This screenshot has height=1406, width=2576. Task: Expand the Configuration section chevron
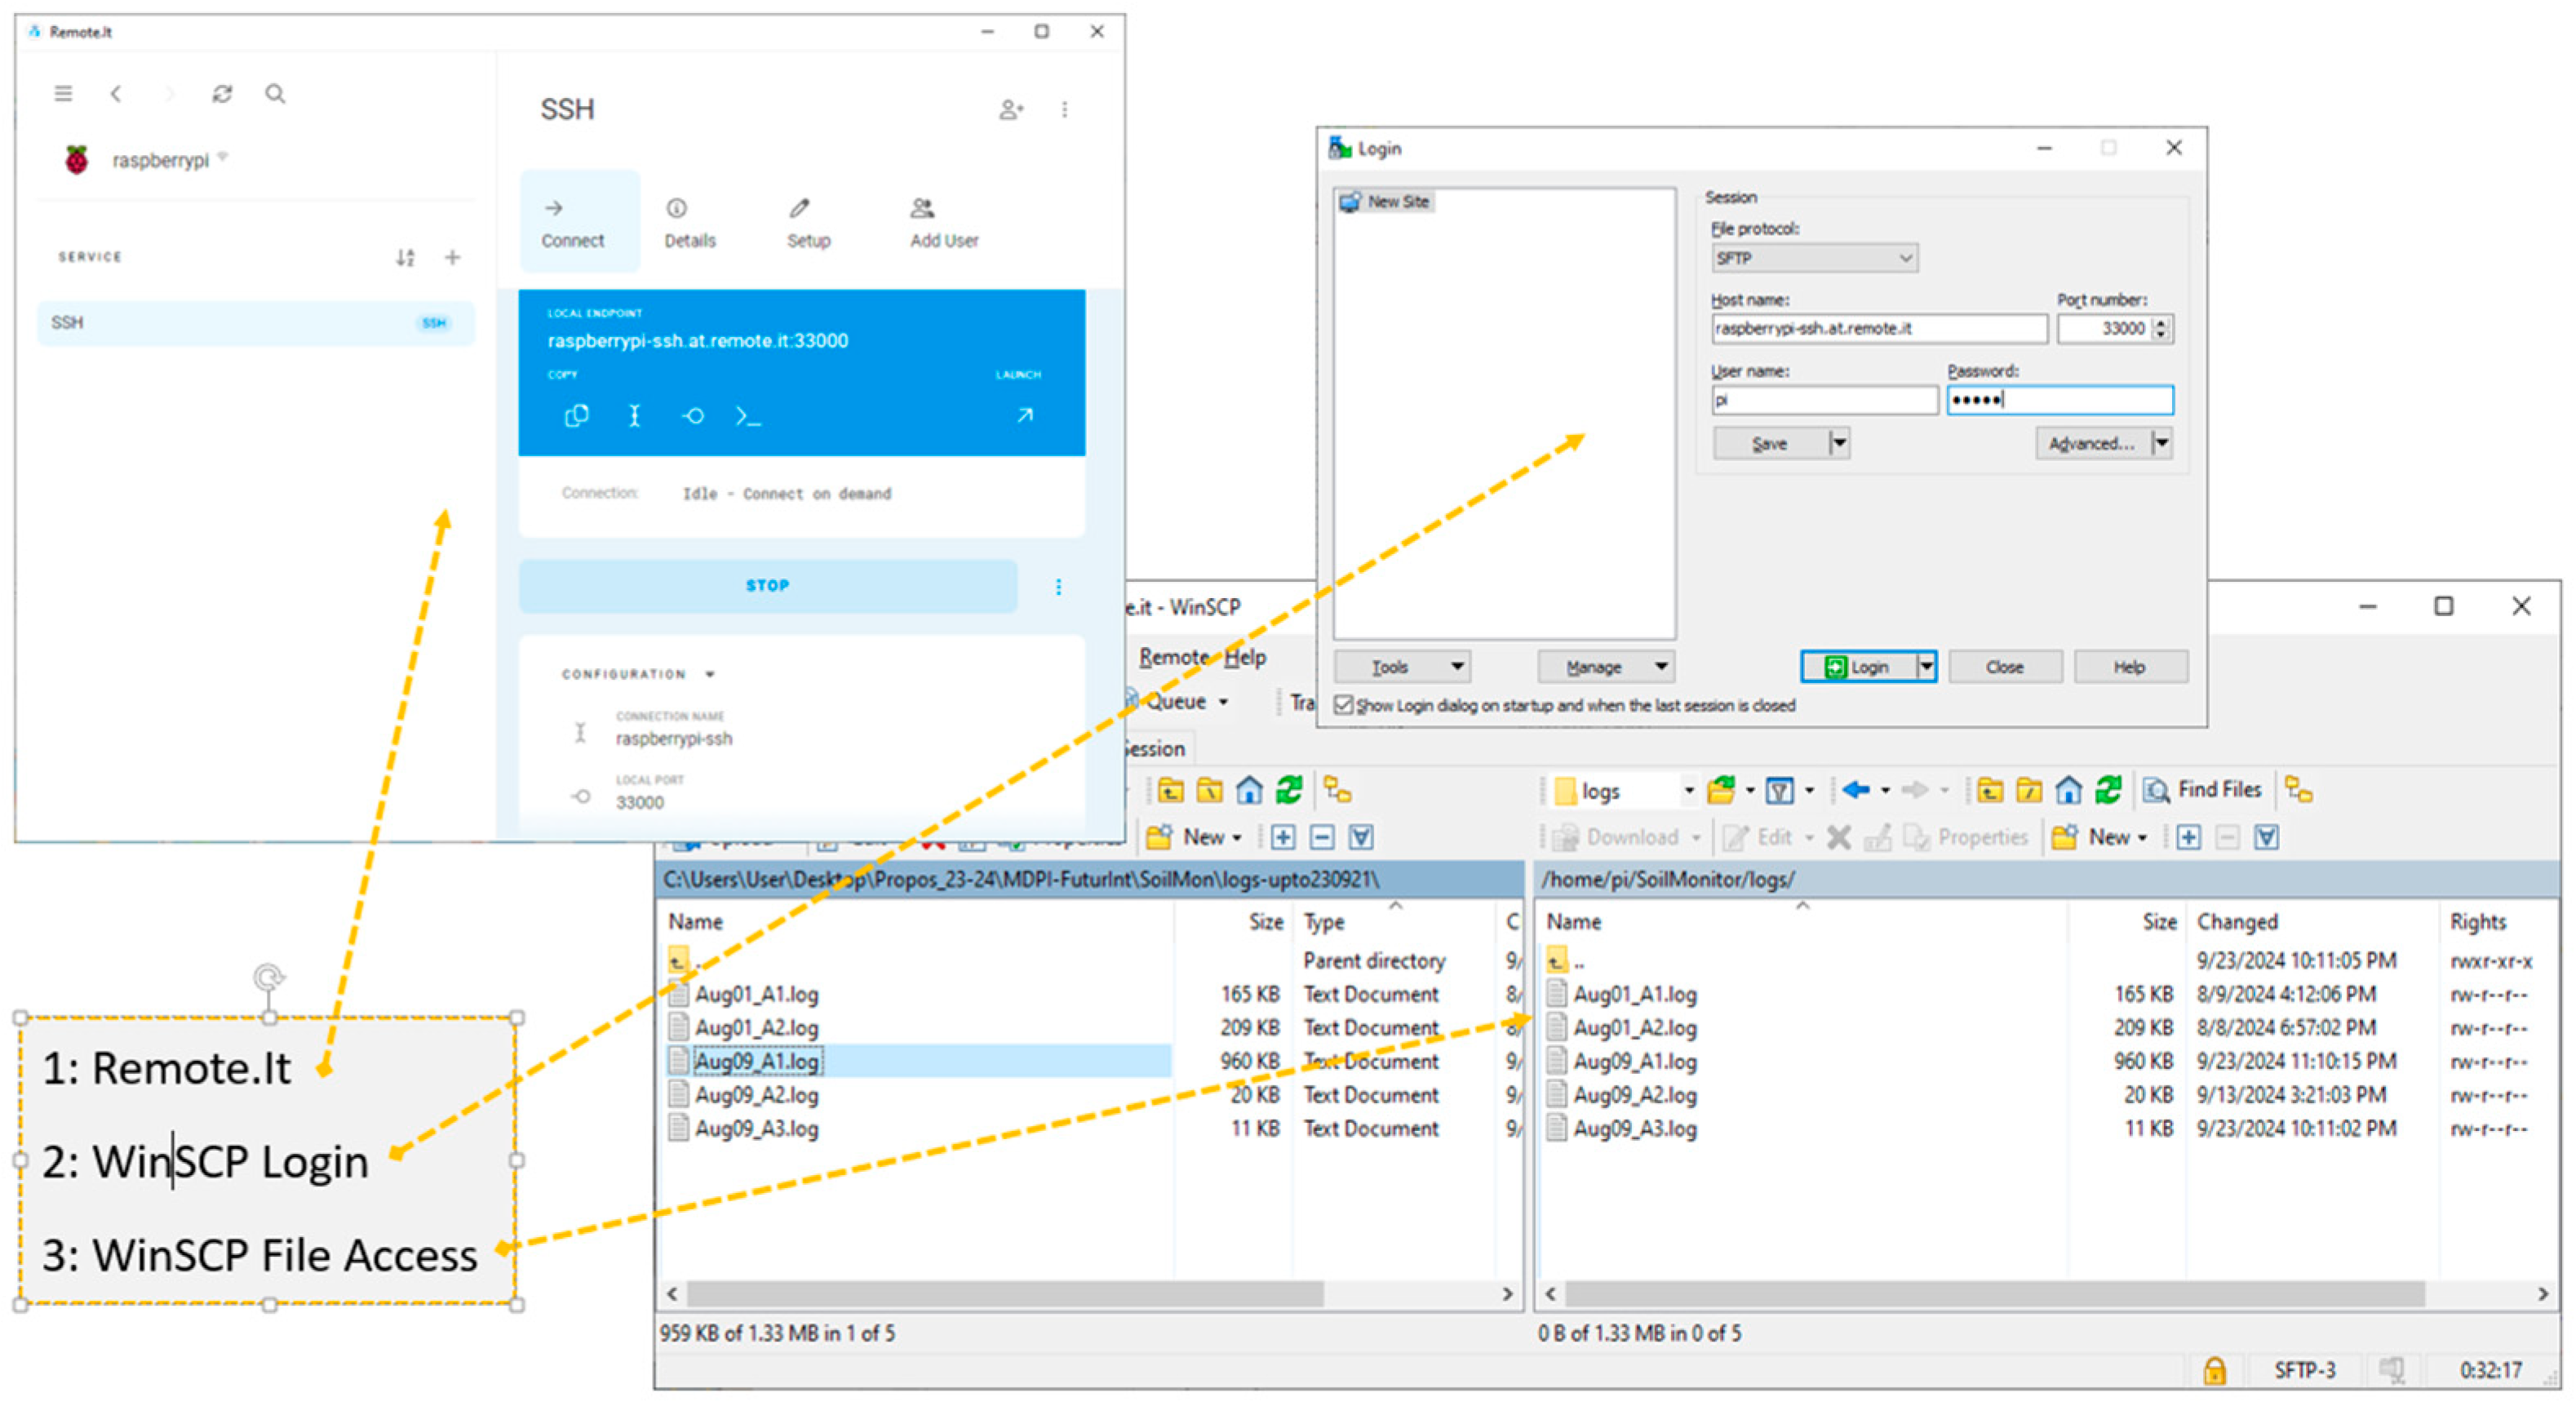(709, 674)
